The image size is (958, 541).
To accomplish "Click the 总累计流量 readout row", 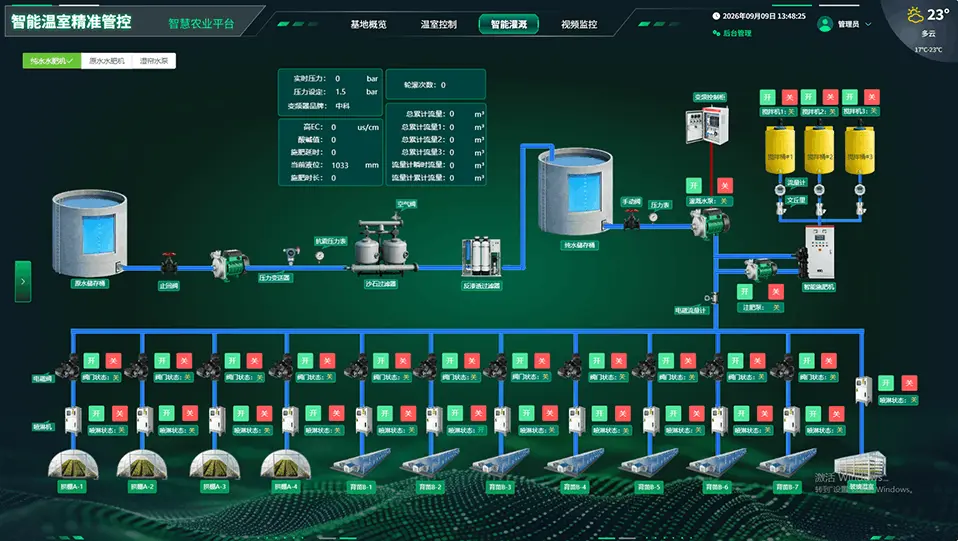I will [445, 114].
